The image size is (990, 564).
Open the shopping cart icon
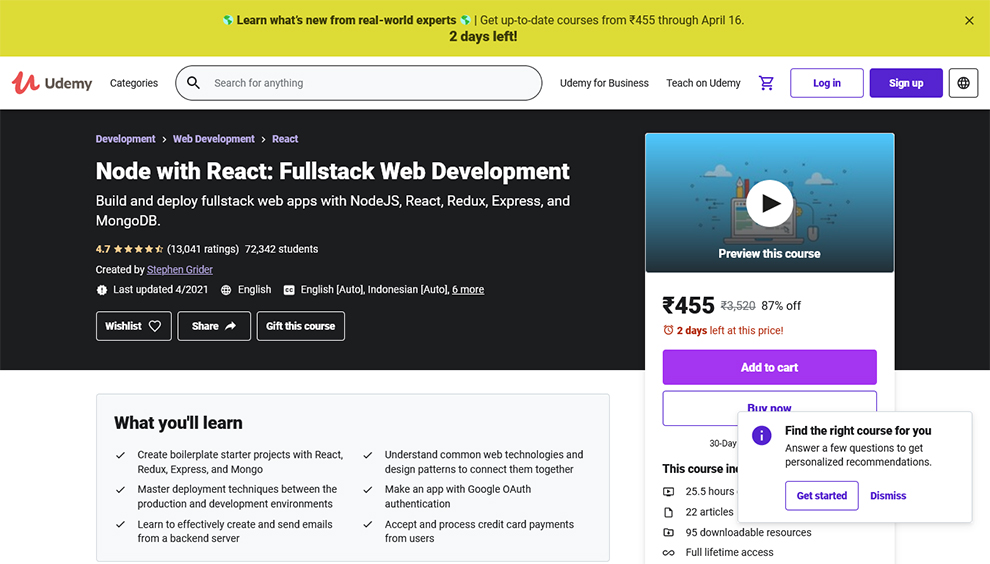[x=766, y=83]
